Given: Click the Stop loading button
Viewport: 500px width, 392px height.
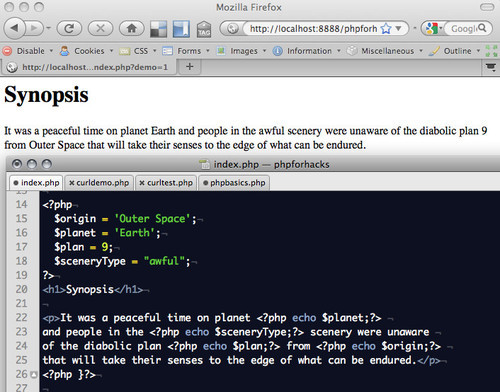Looking at the screenshot, I should (100, 29).
